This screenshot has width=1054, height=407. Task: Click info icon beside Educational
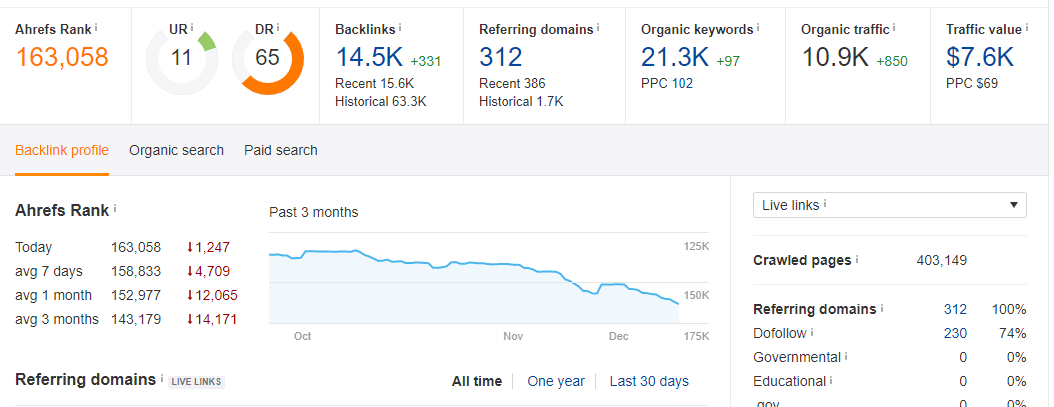coord(831,380)
